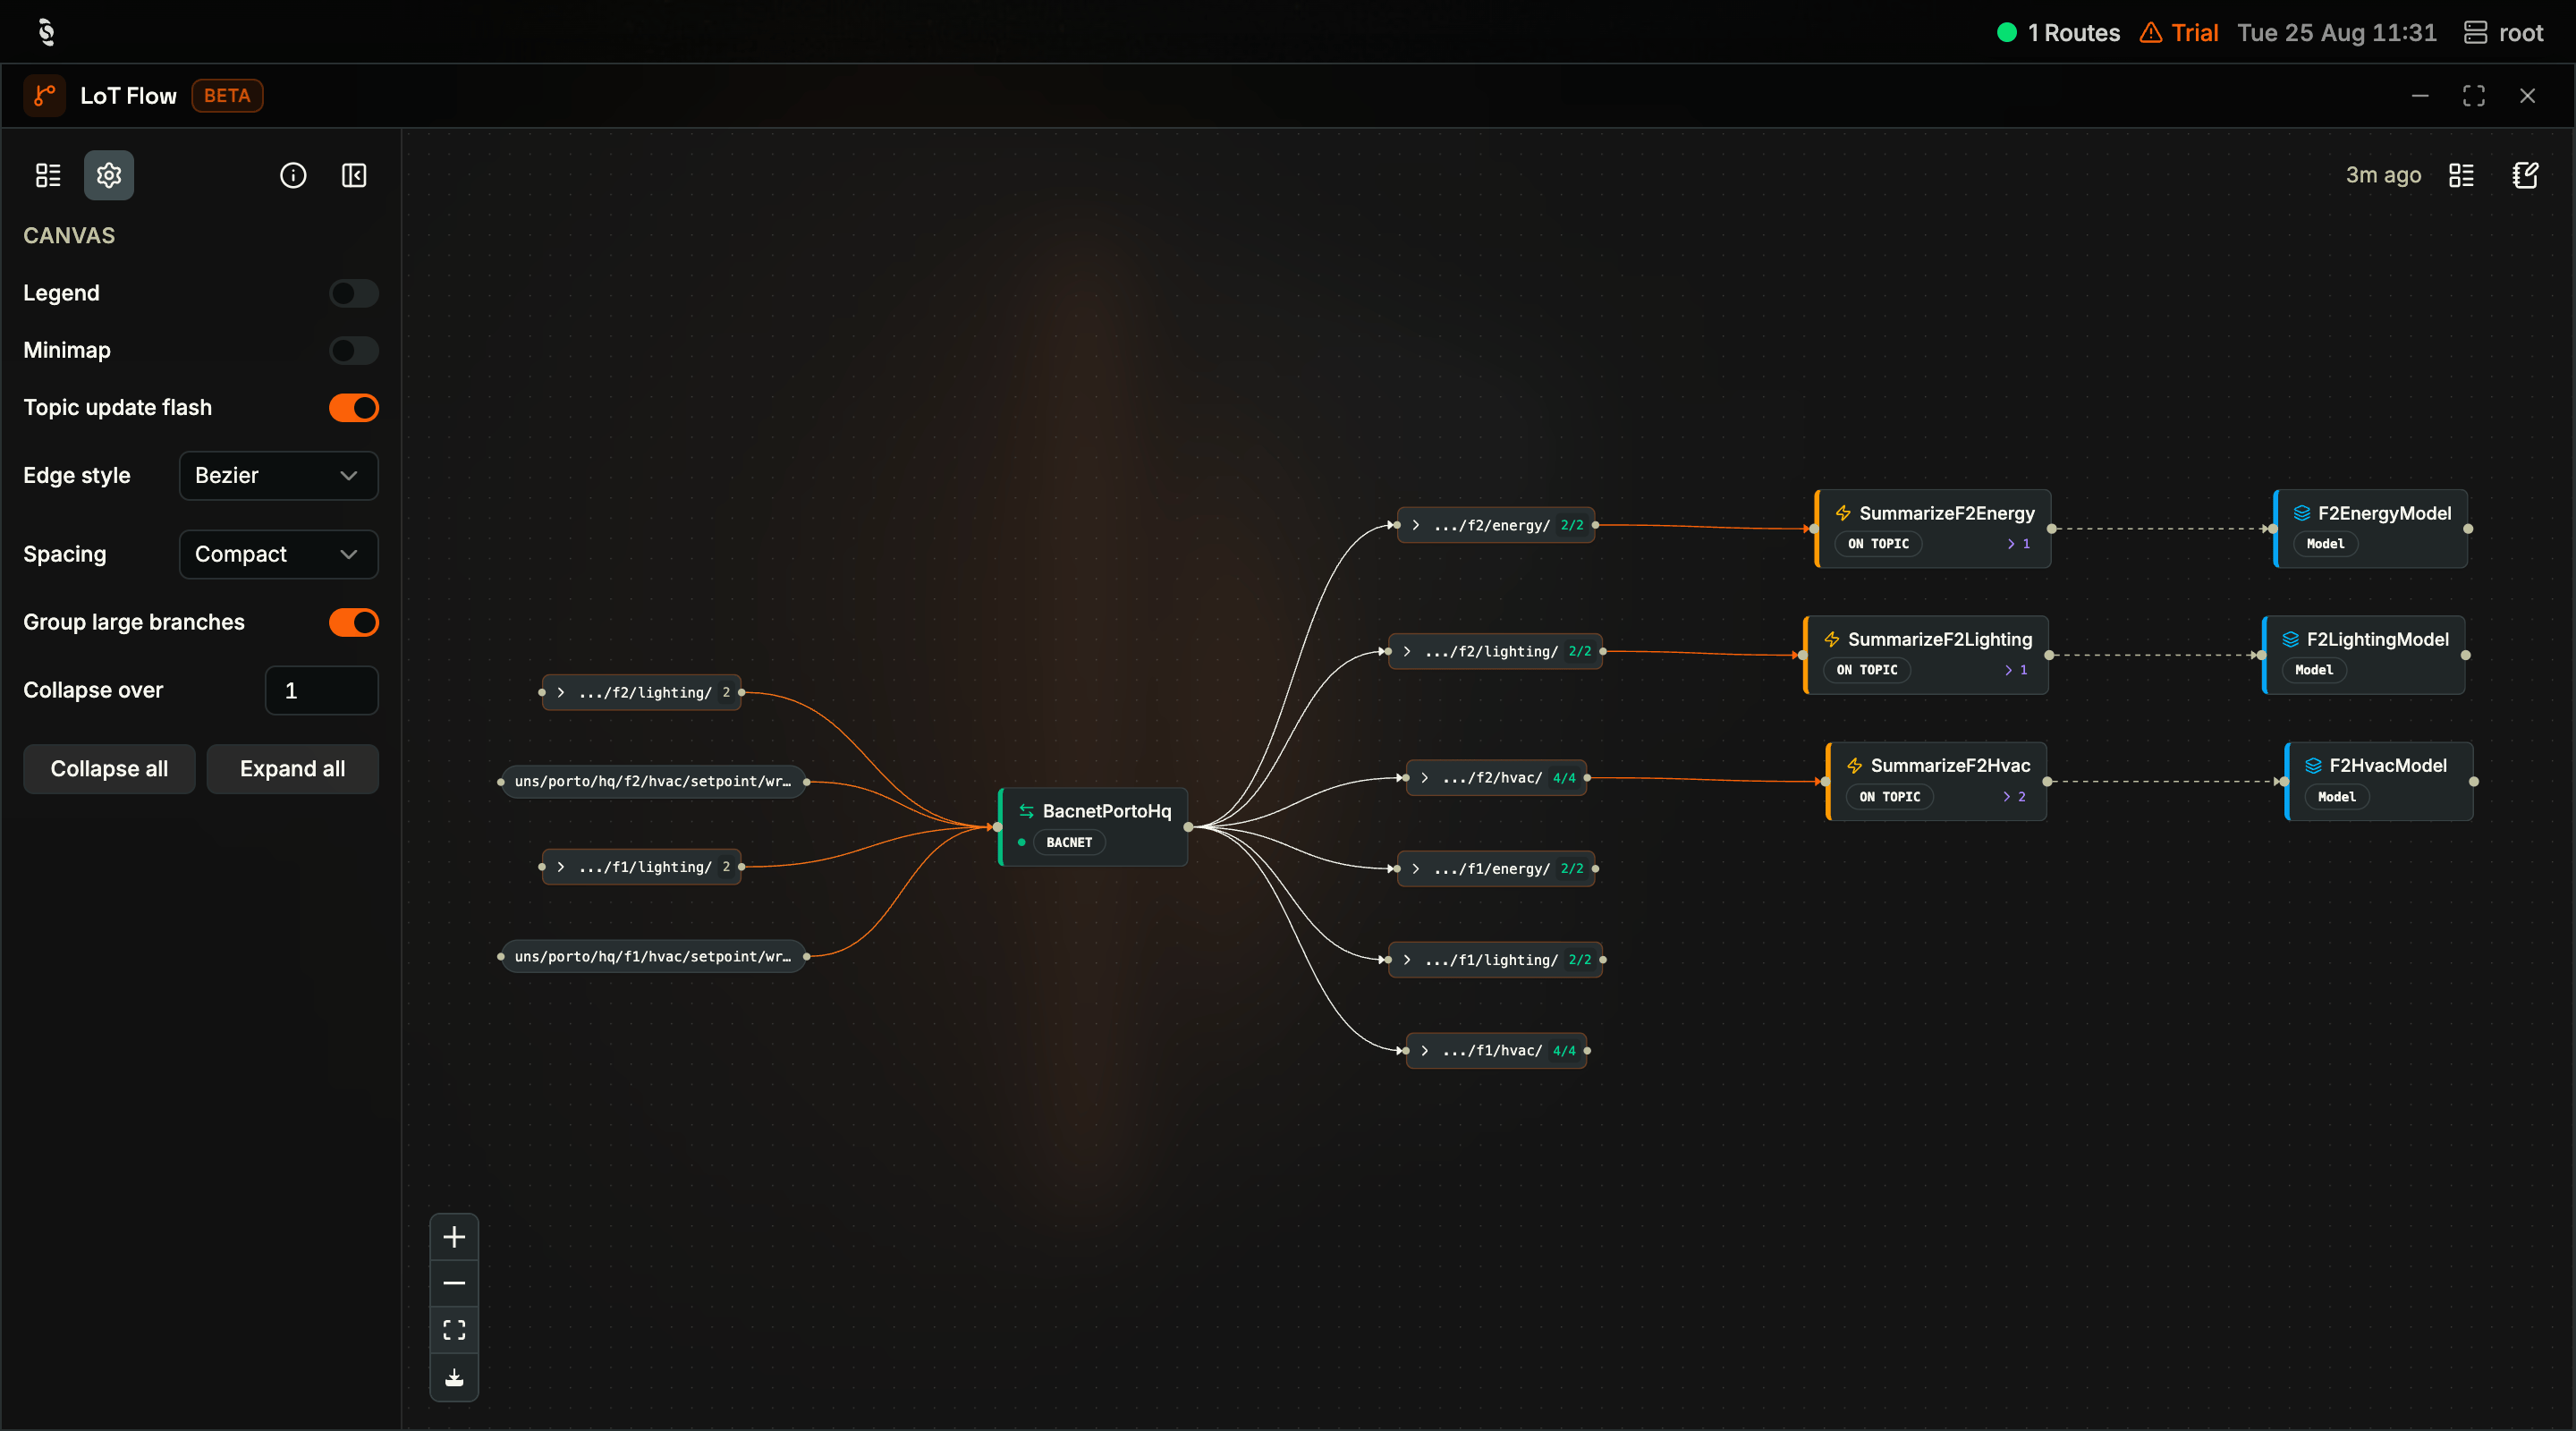2576x1431 pixels.
Task: Expand the .../f1/lighting/ 2/2 group
Action: [1407, 960]
